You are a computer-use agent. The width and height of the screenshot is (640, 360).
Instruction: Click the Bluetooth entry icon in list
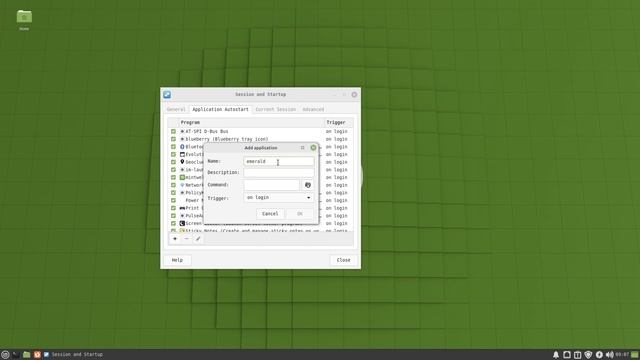[182, 147]
